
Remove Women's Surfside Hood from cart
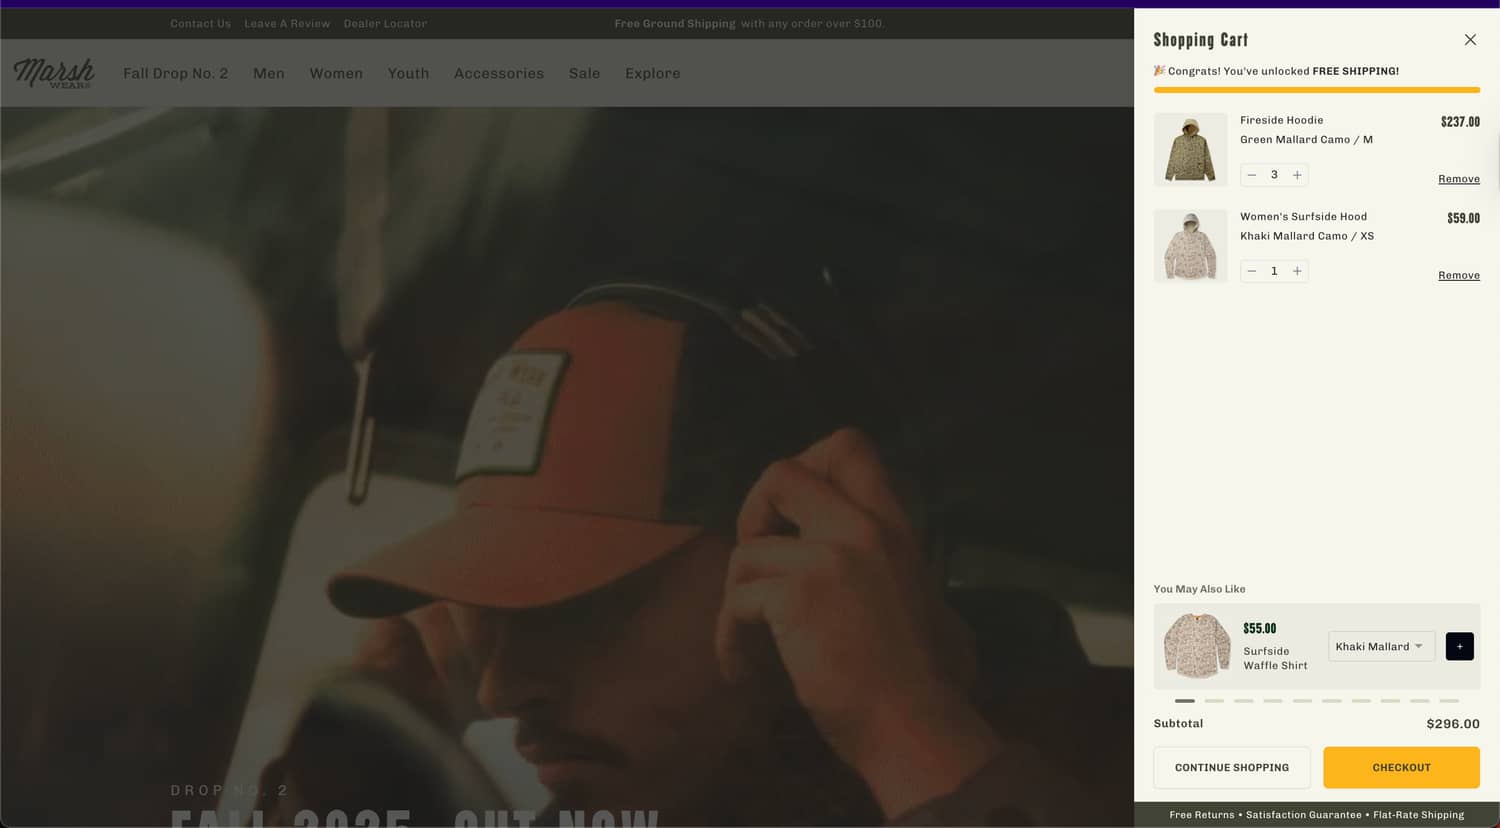pyautogui.click(x=1458, y=275)
